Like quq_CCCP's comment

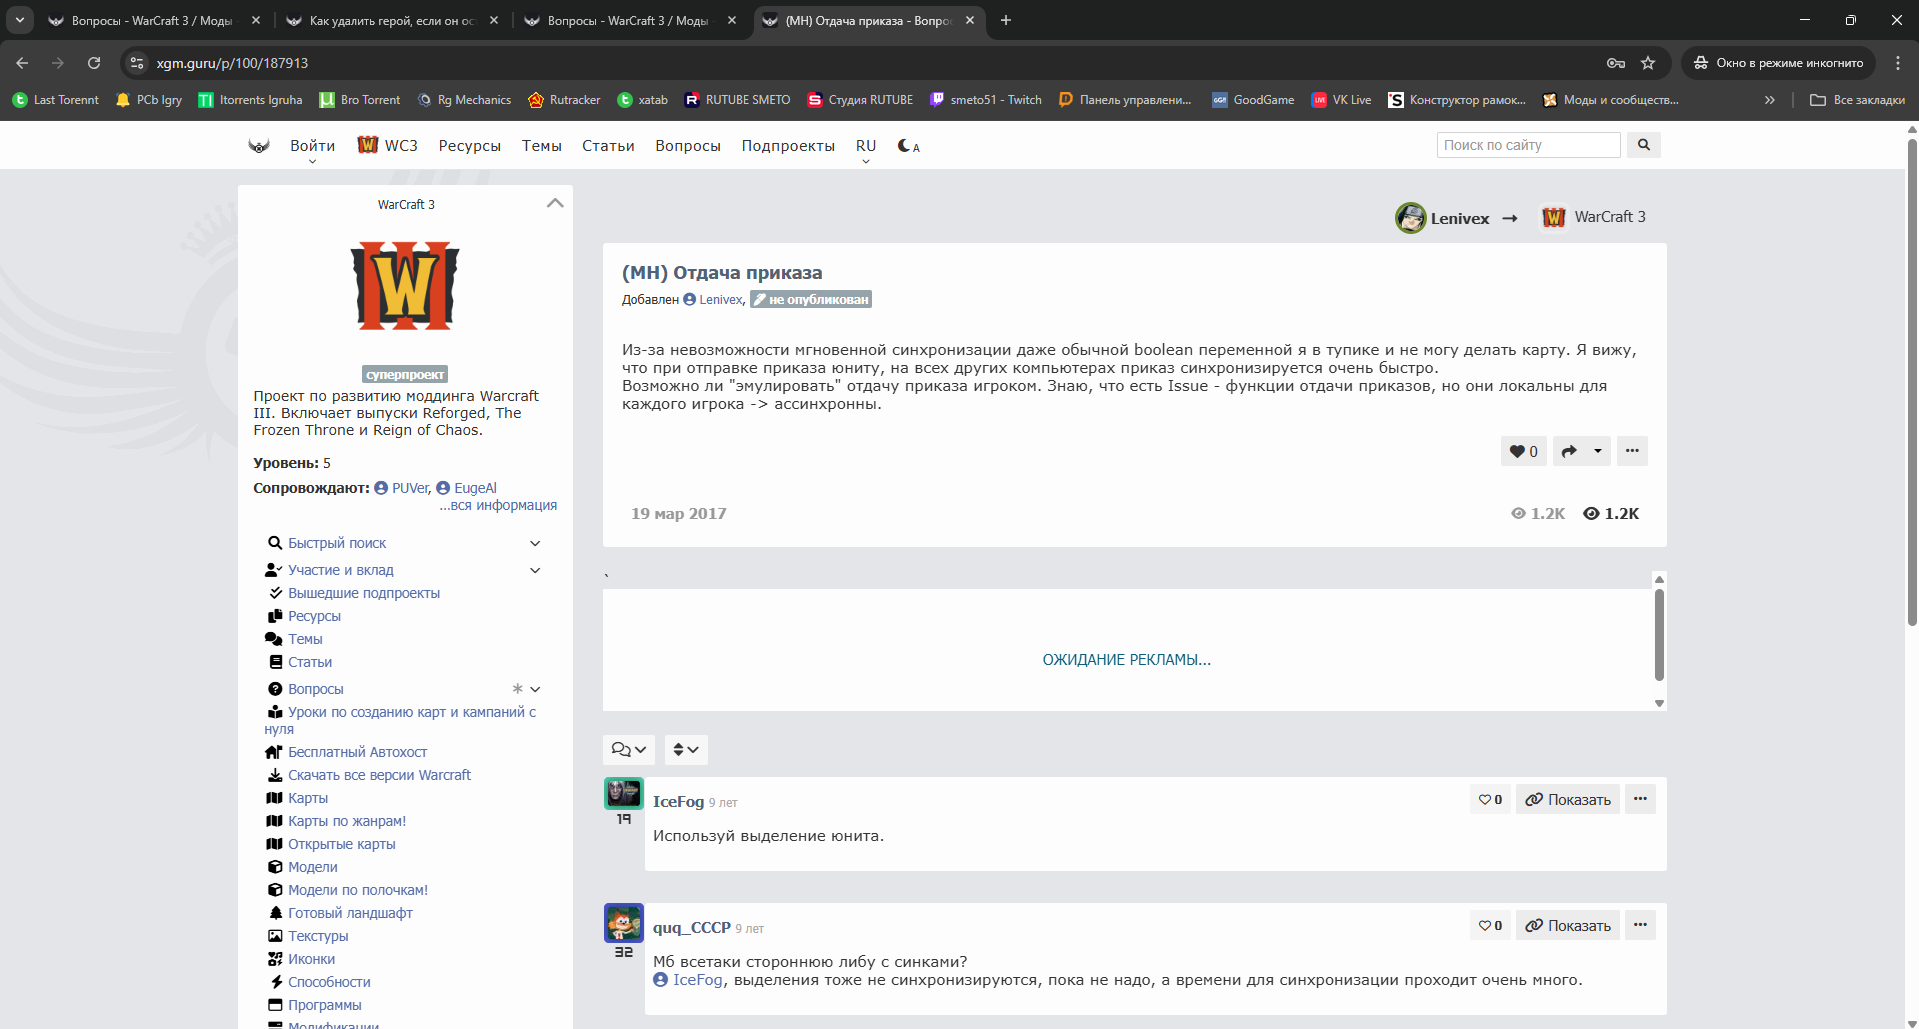pos(1490,925)
